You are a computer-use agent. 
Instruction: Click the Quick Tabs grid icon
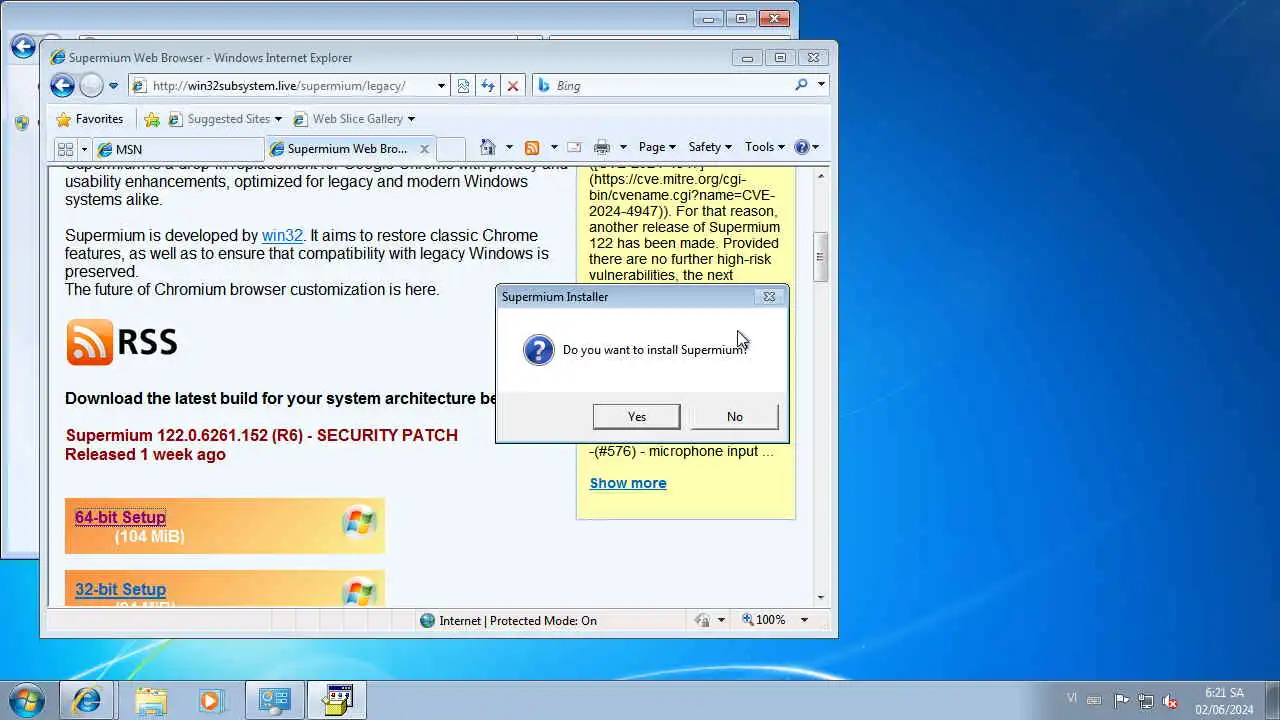pos(65,149)
